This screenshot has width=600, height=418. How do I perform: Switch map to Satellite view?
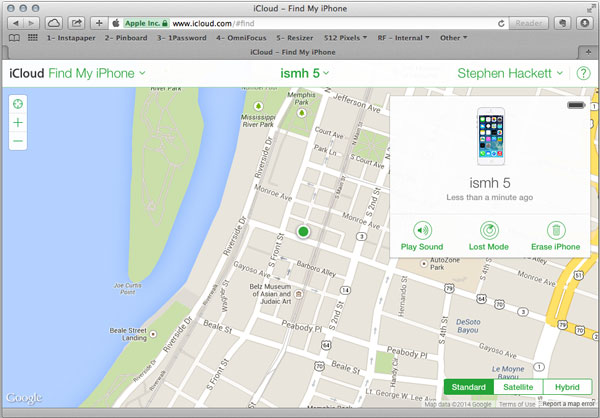click(518, 387)
